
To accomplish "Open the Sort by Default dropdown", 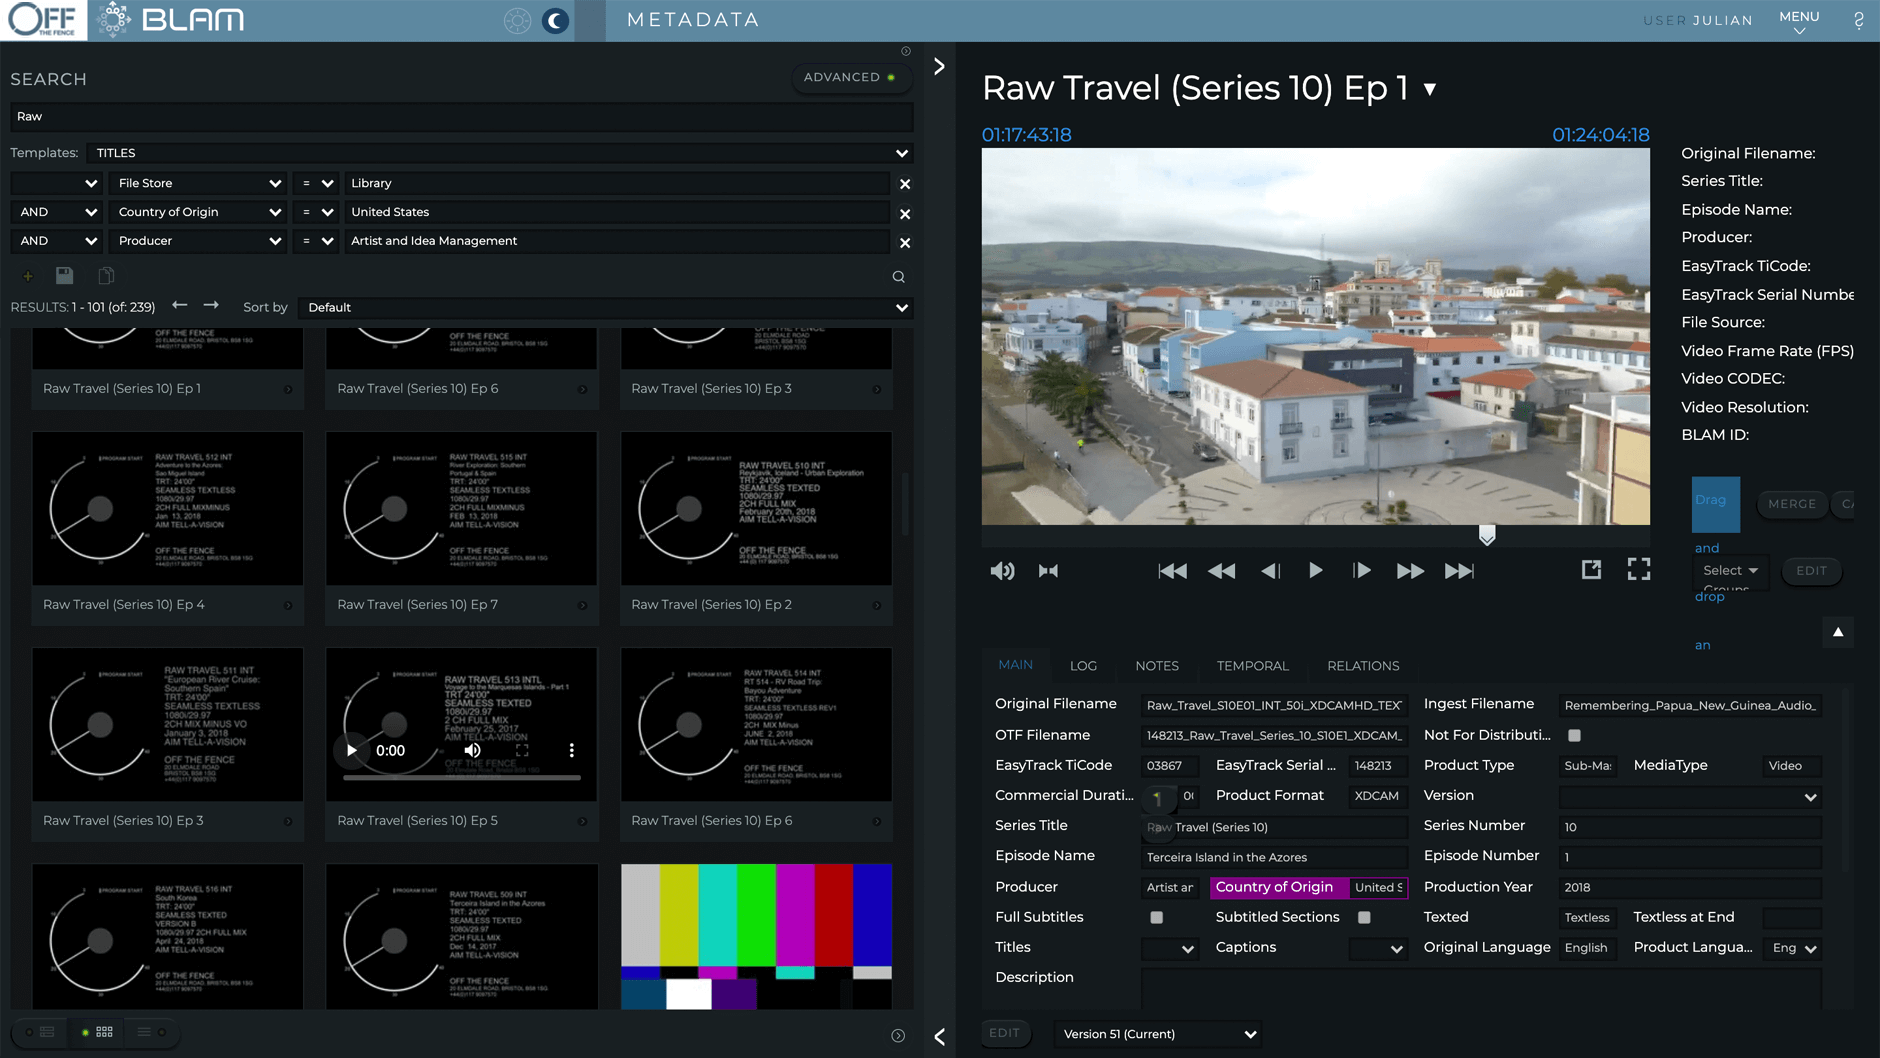I will pos(606,308).
